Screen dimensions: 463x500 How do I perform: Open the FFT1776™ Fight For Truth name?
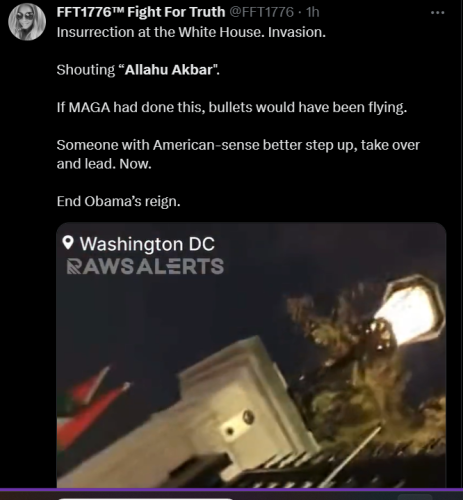[141, 12]
